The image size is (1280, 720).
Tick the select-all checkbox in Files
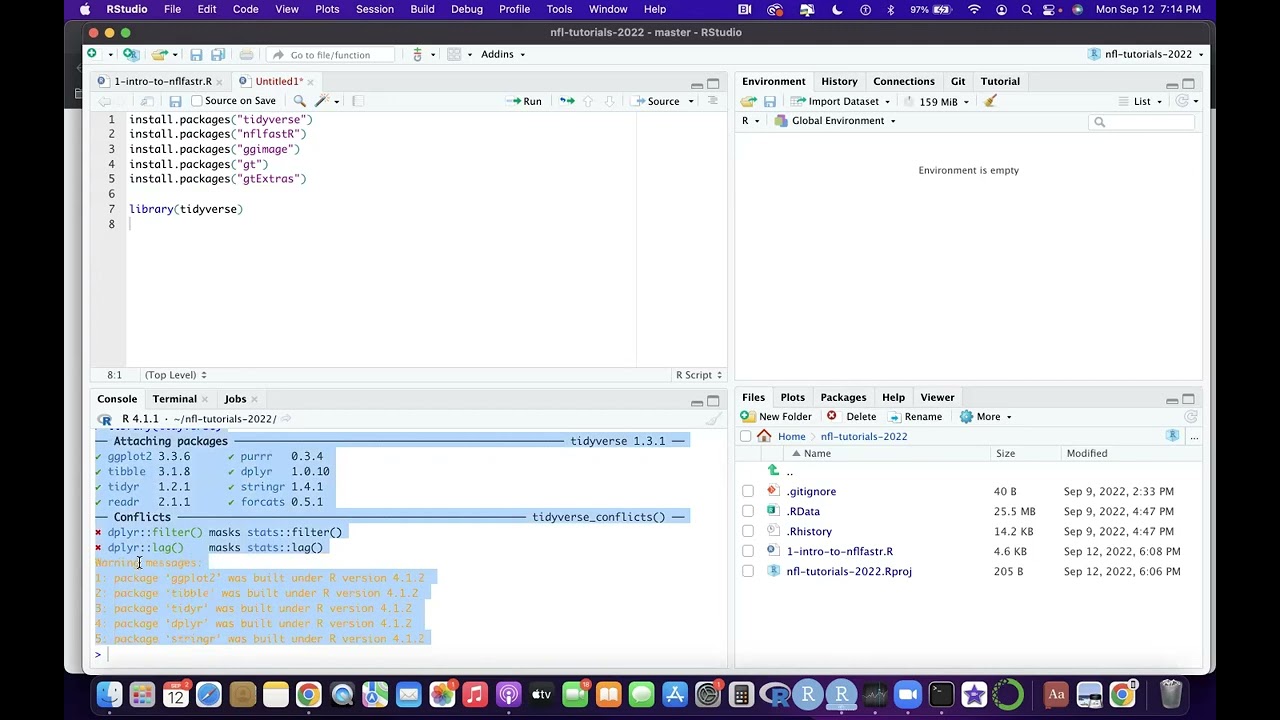tap(746, 436)
